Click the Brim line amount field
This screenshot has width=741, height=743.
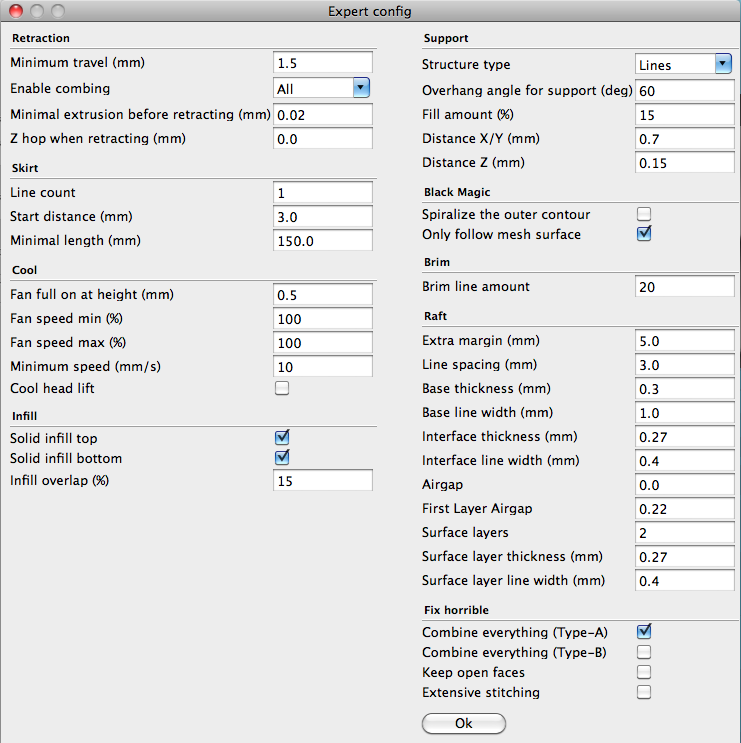684,287
